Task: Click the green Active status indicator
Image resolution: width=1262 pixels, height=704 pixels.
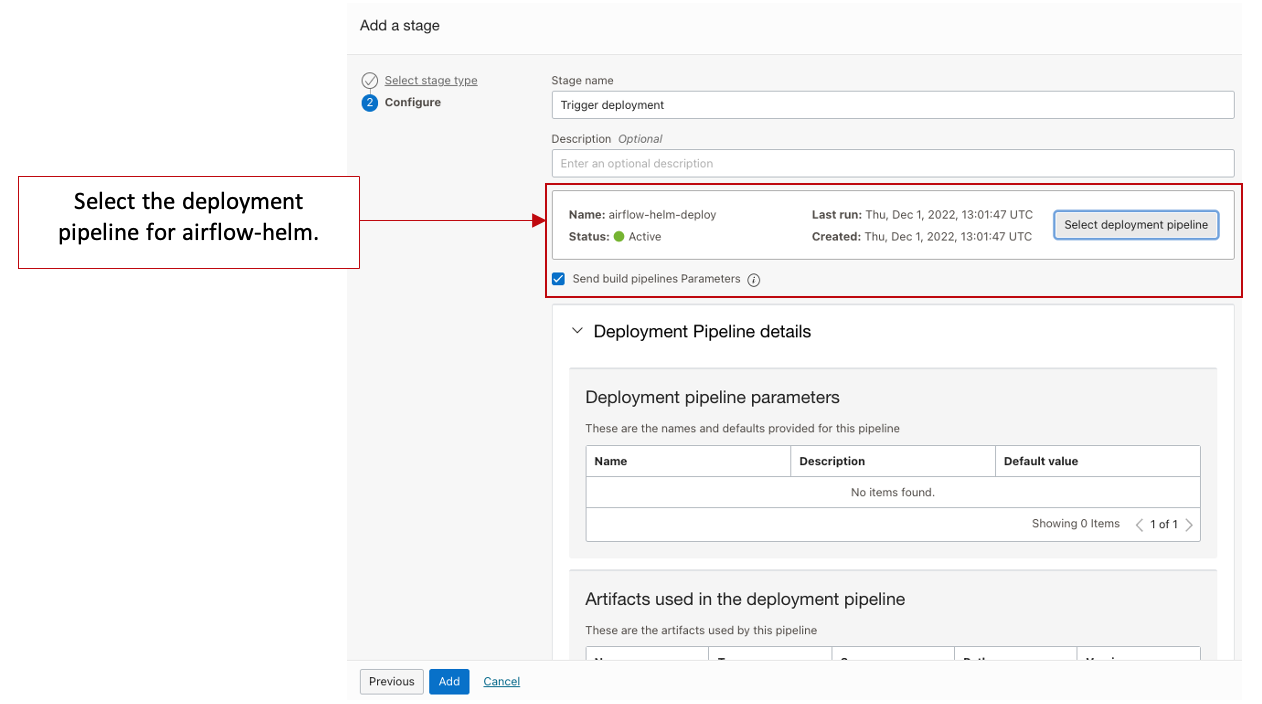Action: [x=619, y=237]
